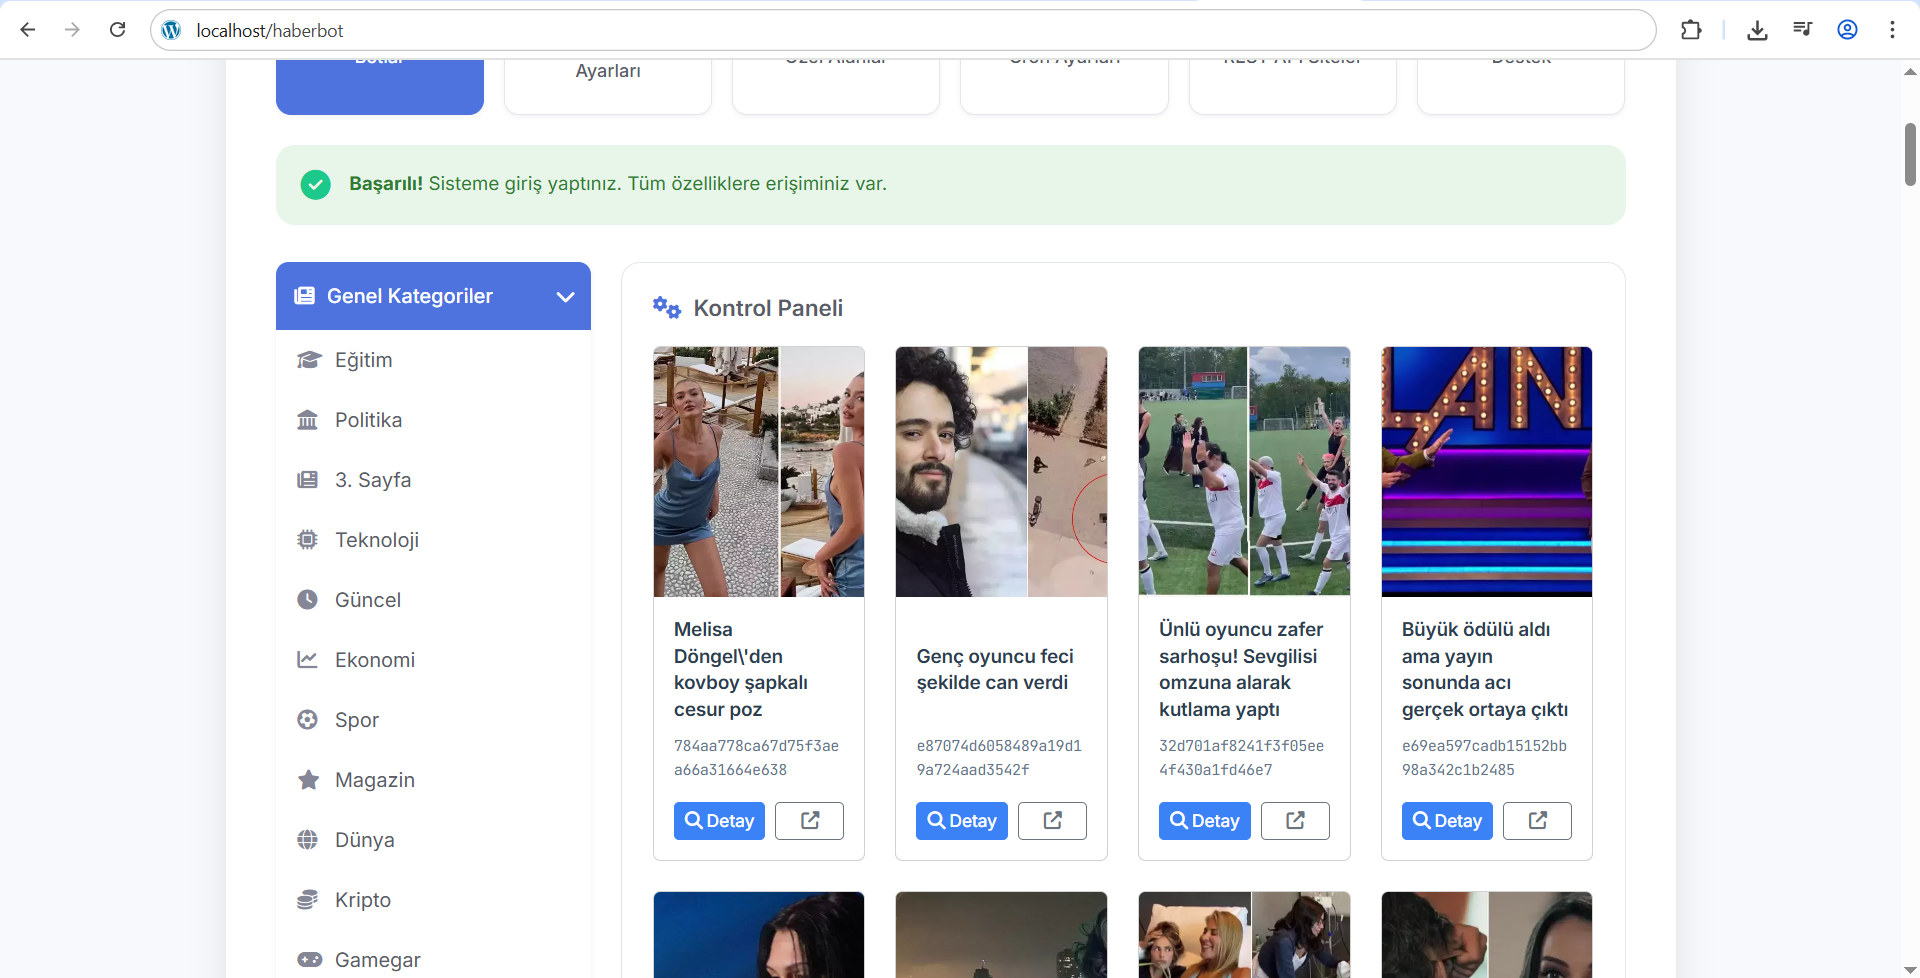Select Kripto category label
The image size is (1920, 978).
363,900
